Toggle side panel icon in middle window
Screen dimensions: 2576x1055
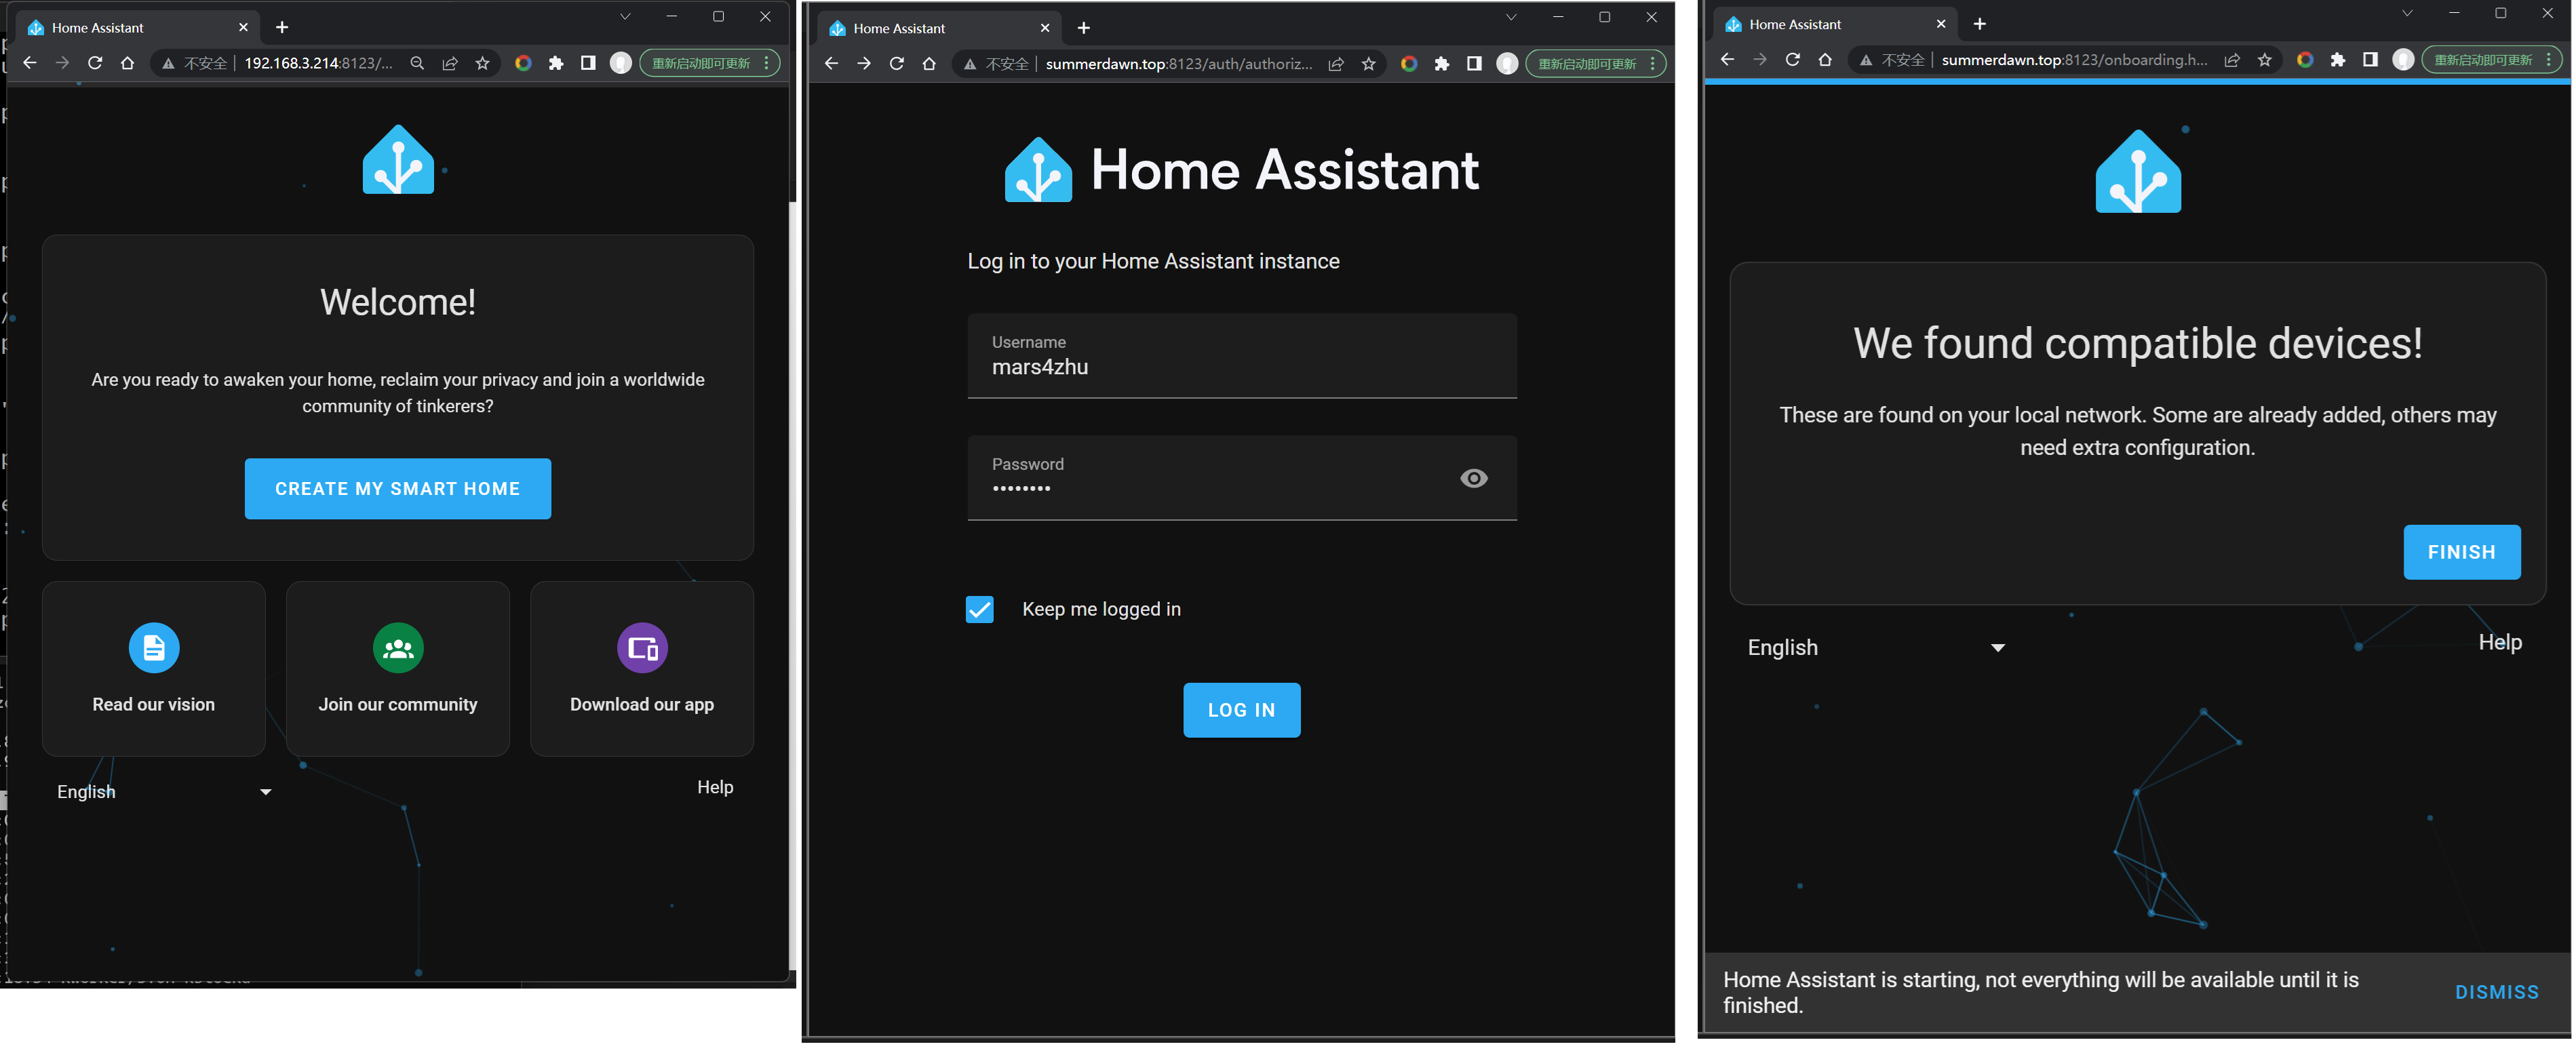pyautogui.click(x=1474, y=64)
